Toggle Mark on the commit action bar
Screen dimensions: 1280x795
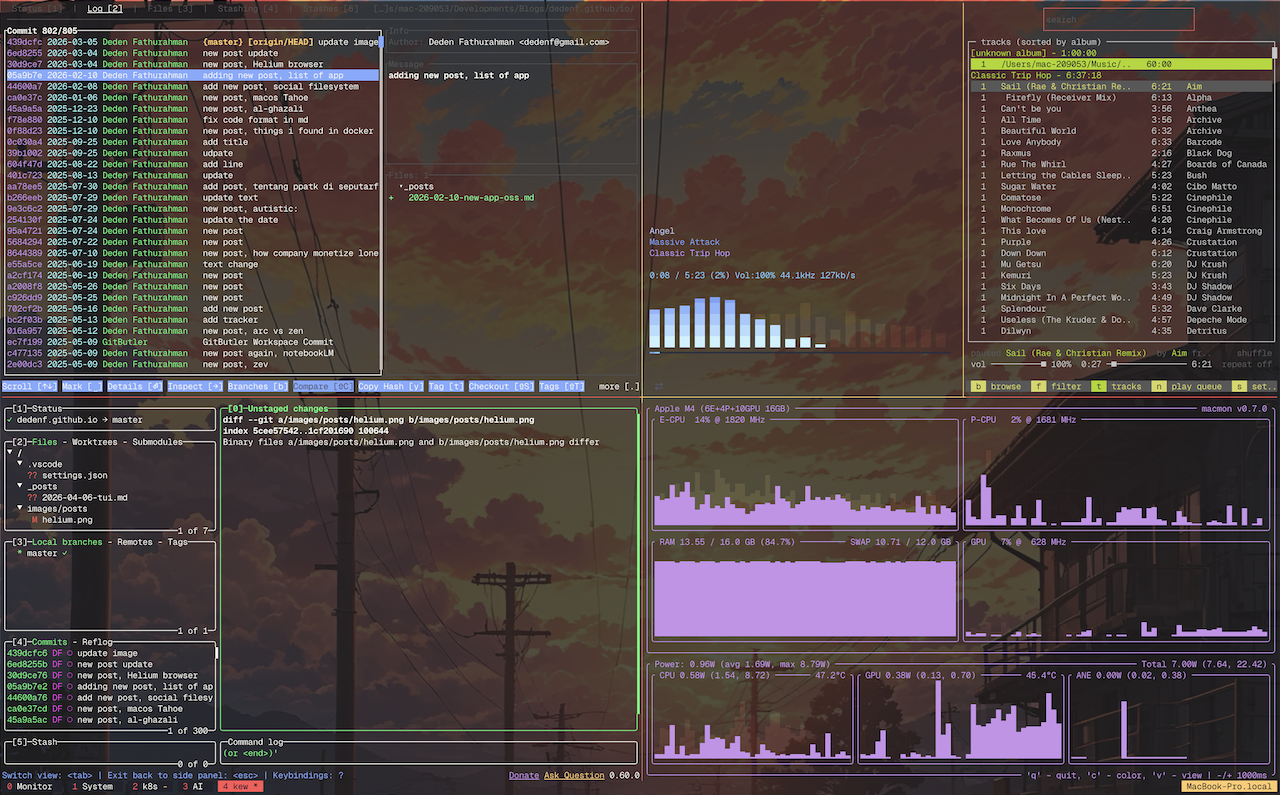80,386
